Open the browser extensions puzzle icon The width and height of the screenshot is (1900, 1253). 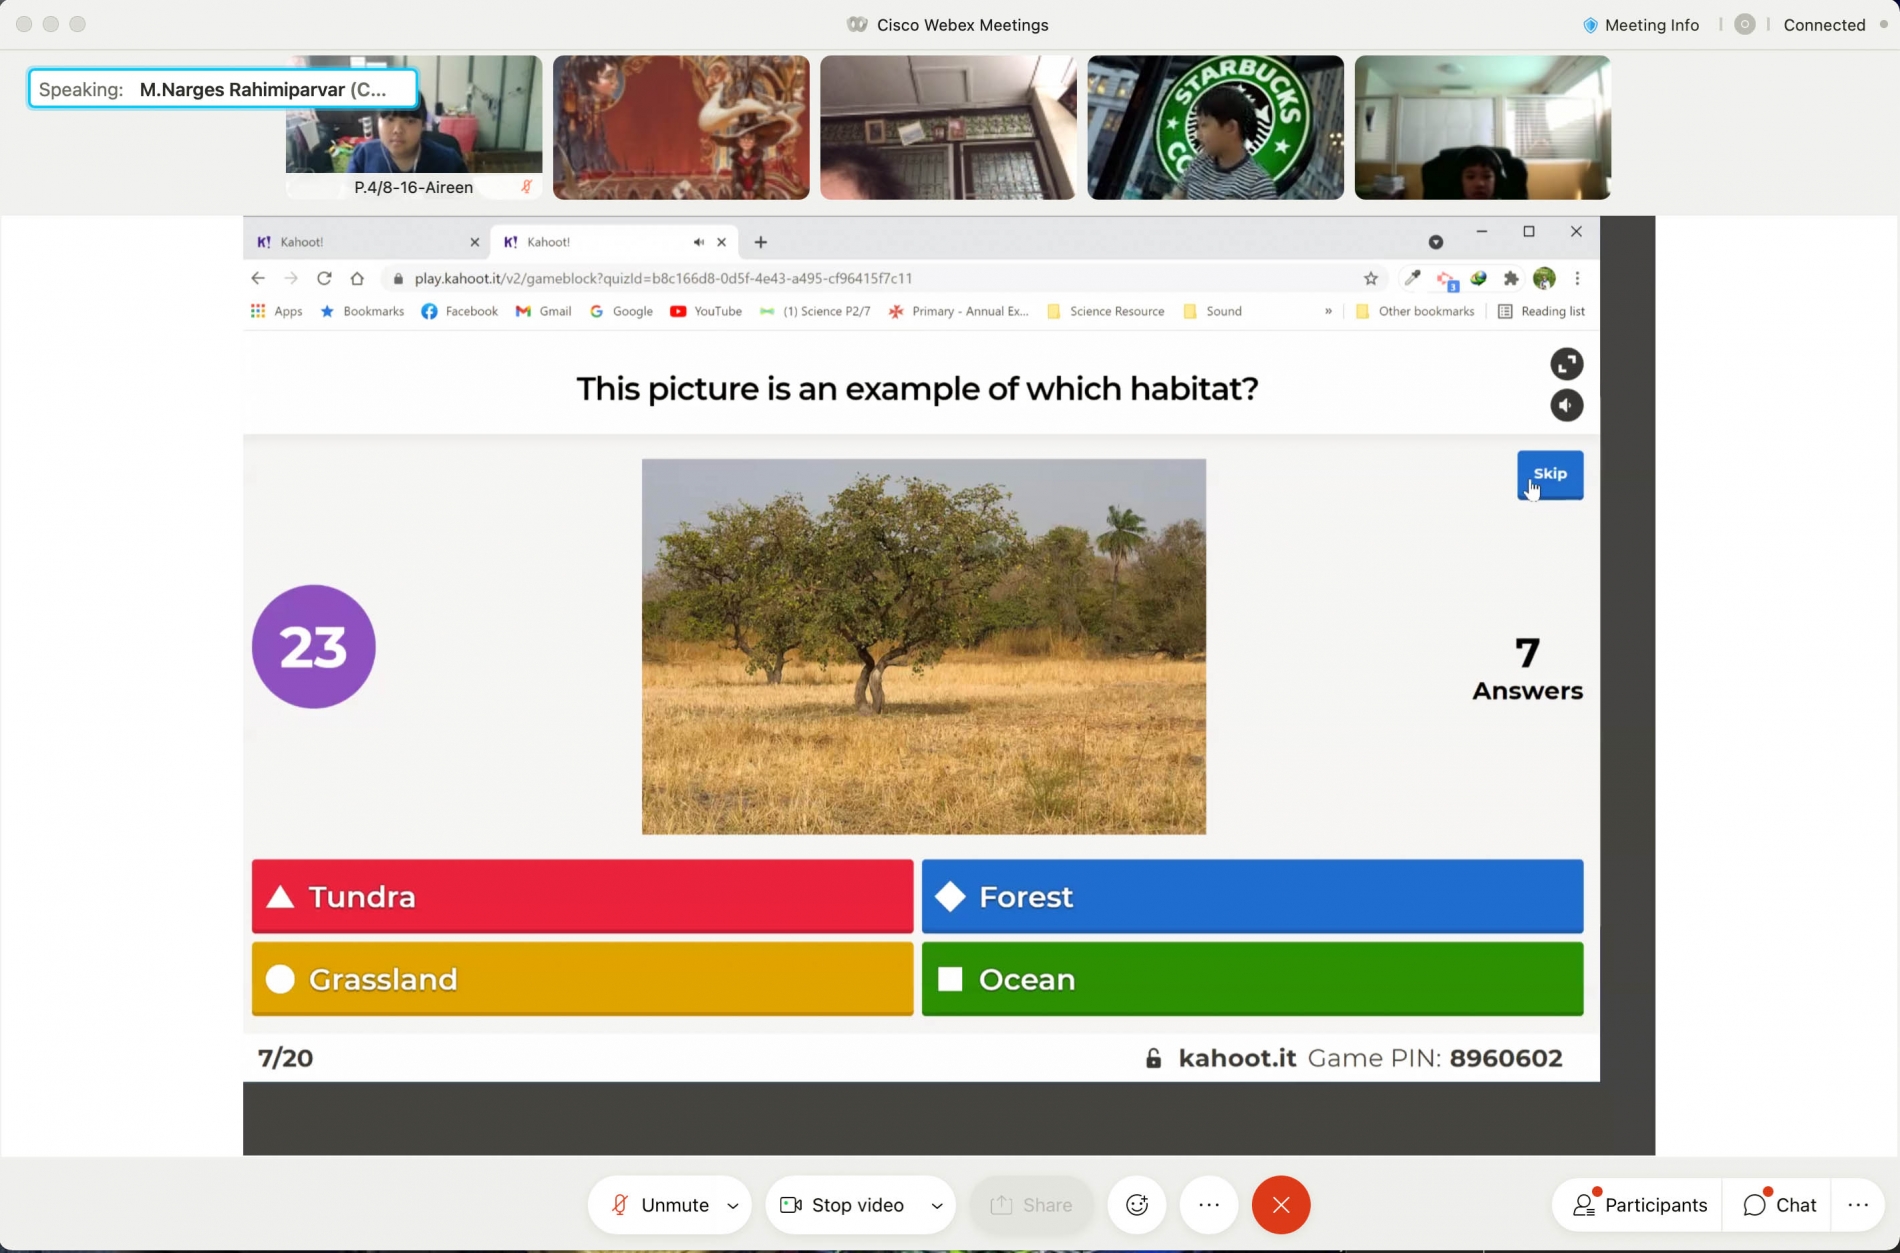[x=1511, y=278]
